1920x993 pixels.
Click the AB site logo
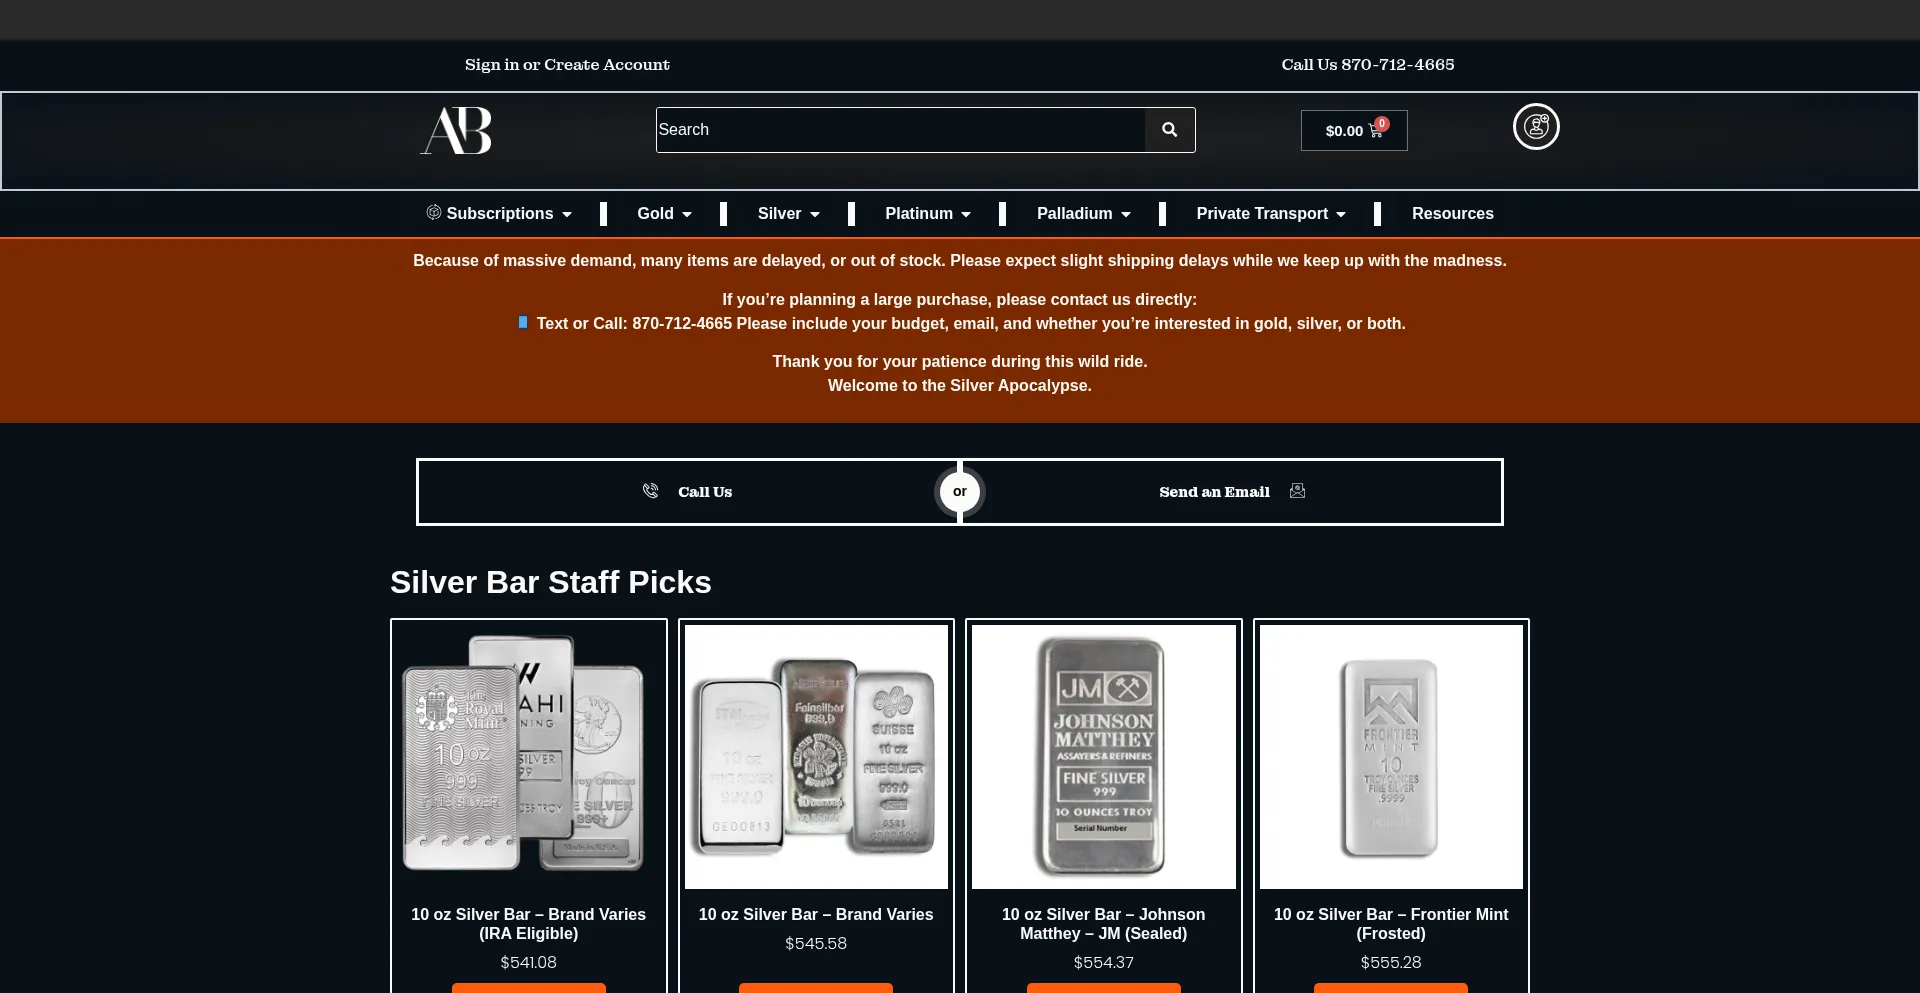[x=456, y=130]
